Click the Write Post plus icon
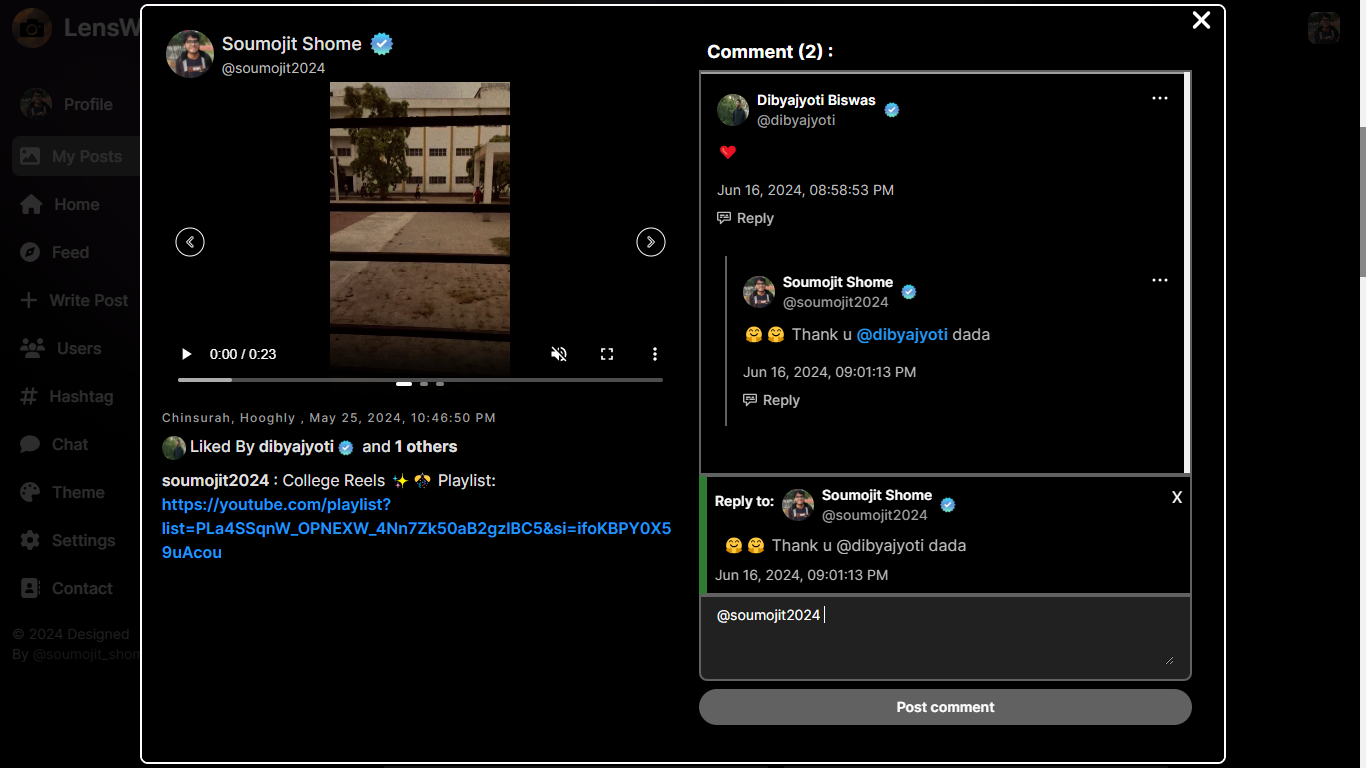Screen dimensions: 1366x768 coord(29,300)
